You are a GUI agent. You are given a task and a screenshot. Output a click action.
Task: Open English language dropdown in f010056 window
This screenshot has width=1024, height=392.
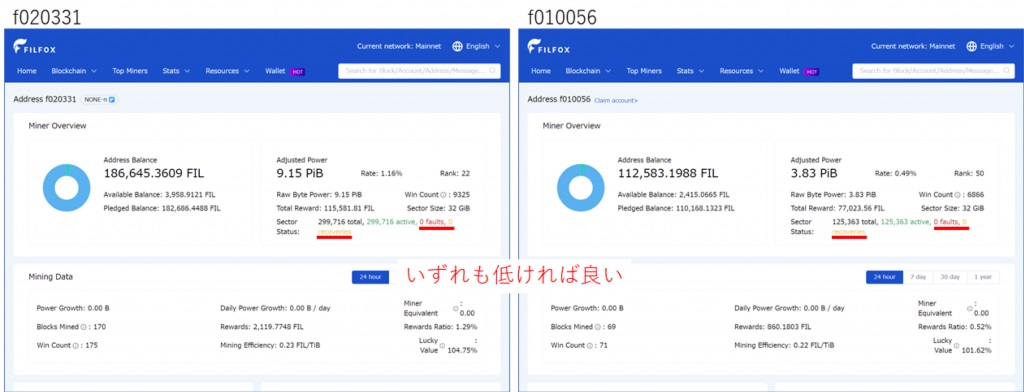point(997,46)
